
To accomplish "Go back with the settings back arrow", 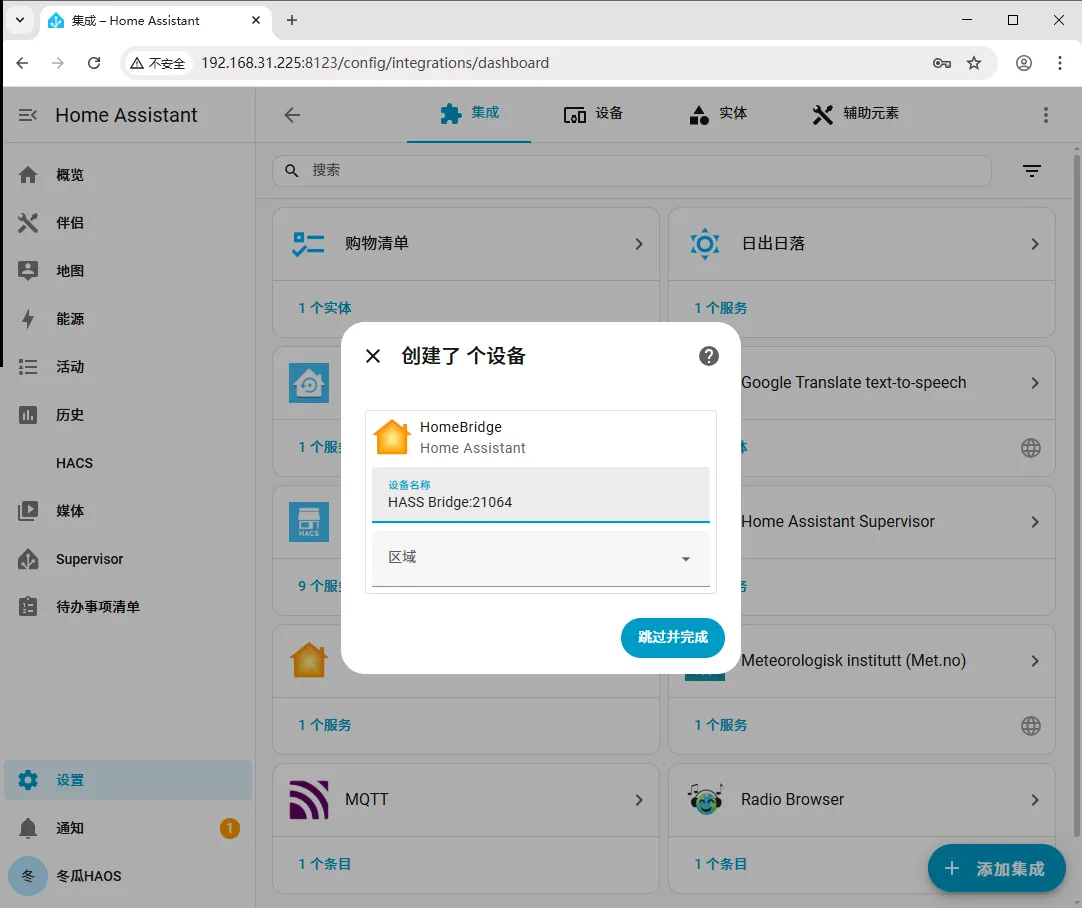I will point(293,115).
